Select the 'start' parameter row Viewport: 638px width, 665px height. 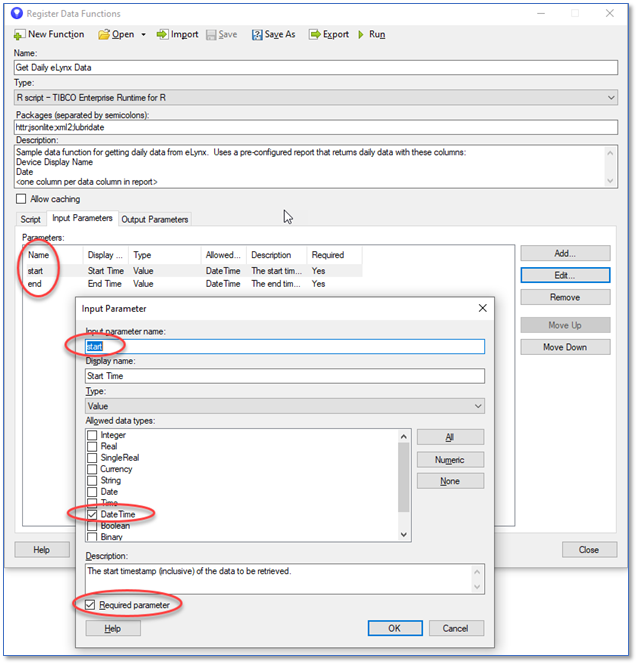pos(194,271)
